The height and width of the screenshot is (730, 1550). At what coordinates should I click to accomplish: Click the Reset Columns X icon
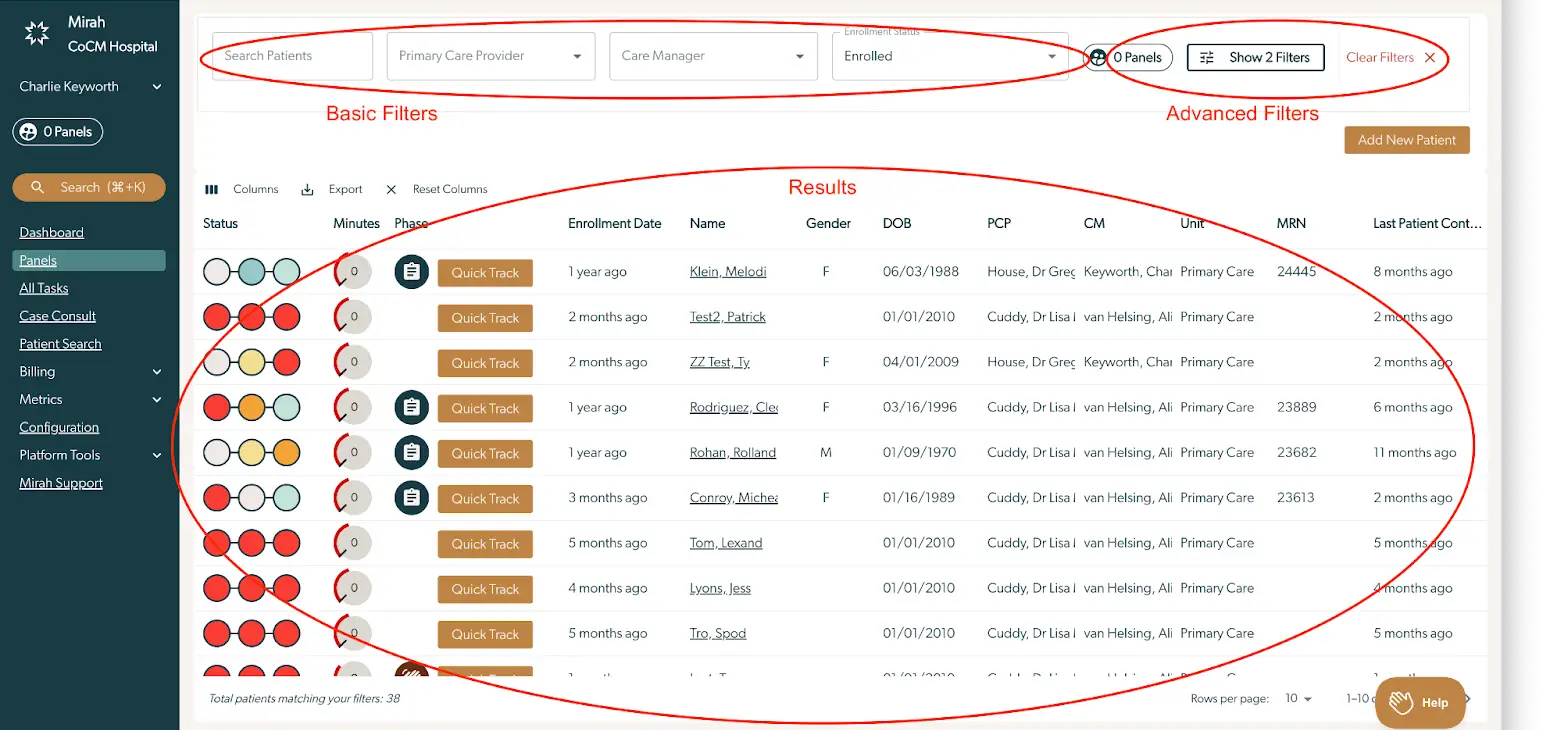coord(390,189)
